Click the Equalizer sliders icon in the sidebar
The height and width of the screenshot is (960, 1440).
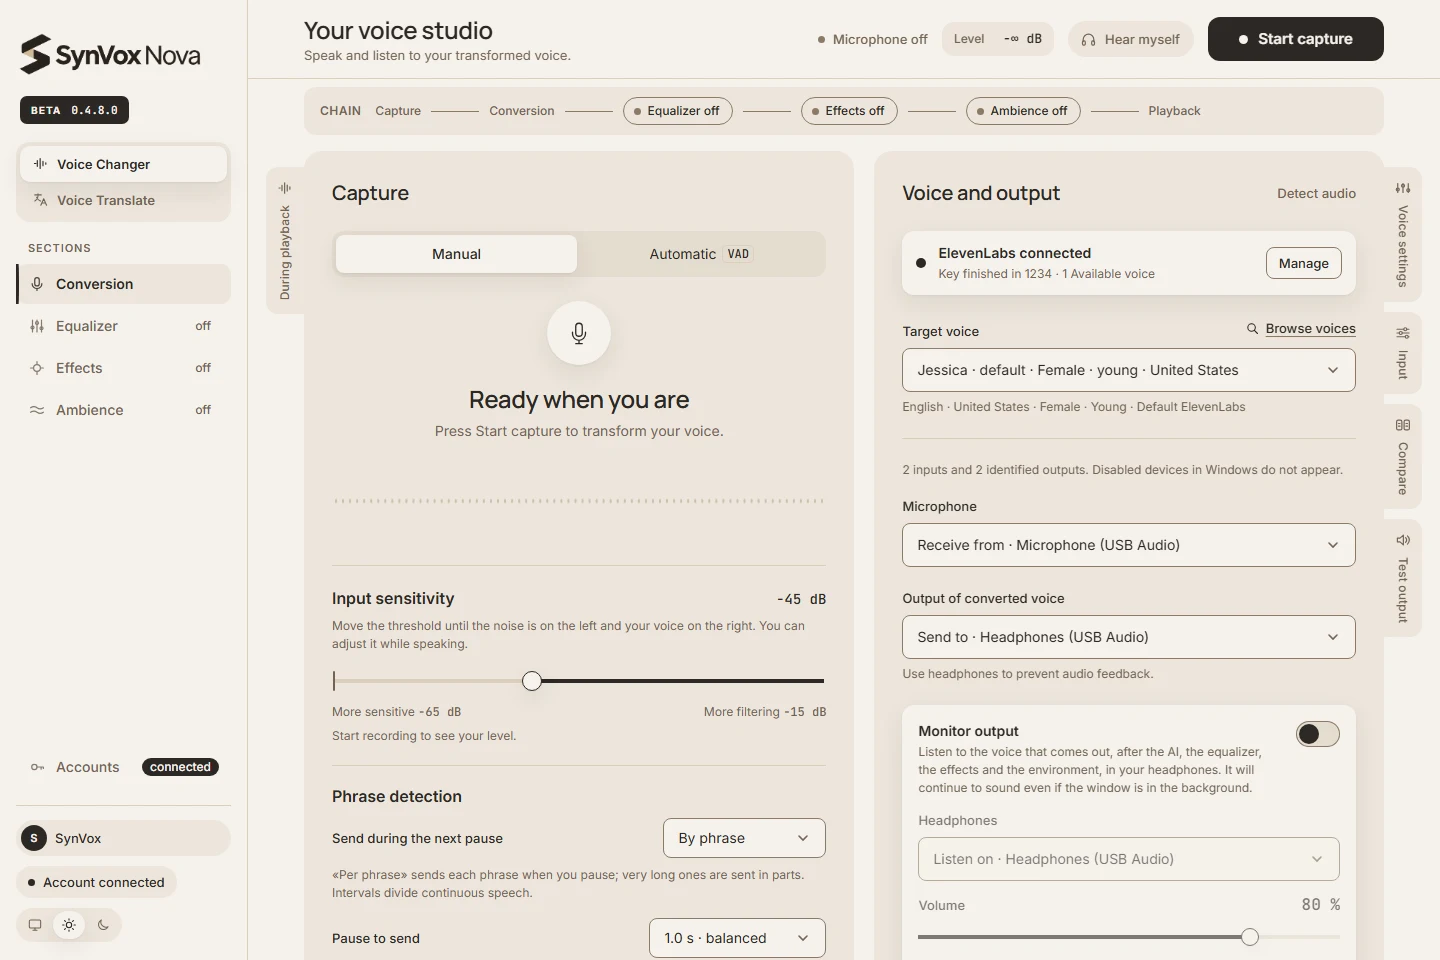[x=37, y=326]
